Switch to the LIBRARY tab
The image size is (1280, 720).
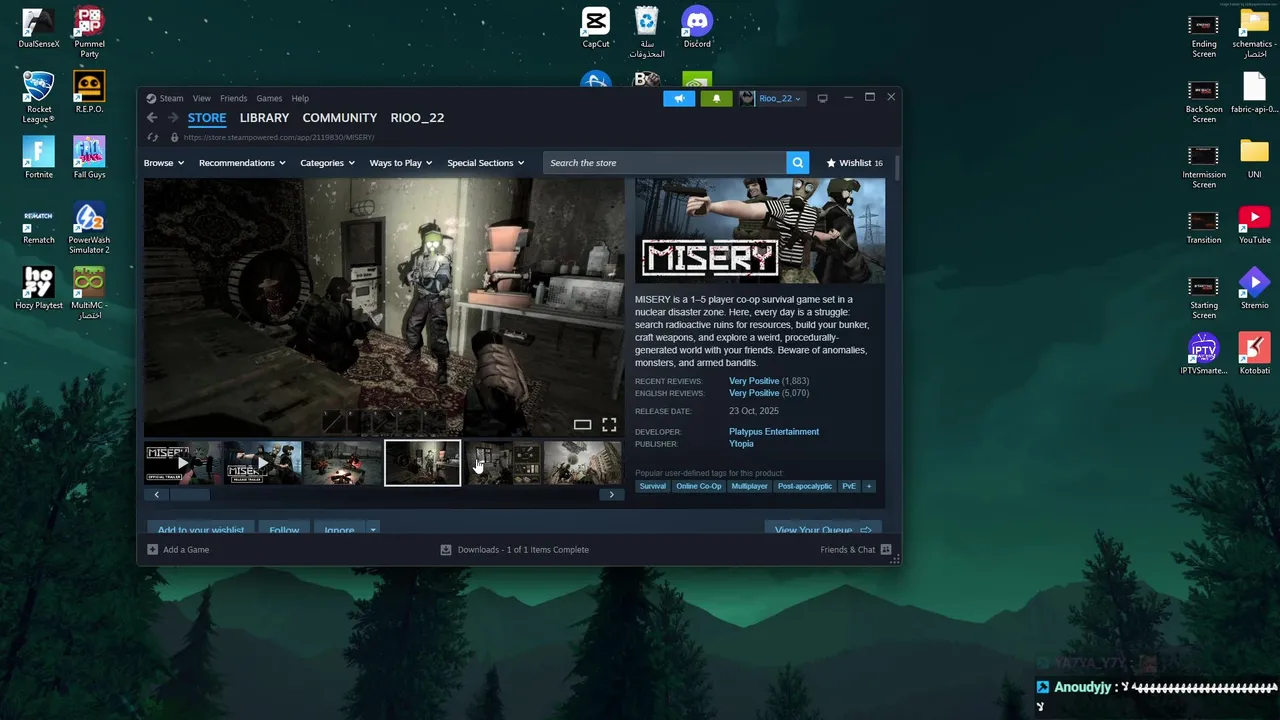pyautogui.click(x=264, y=118)
